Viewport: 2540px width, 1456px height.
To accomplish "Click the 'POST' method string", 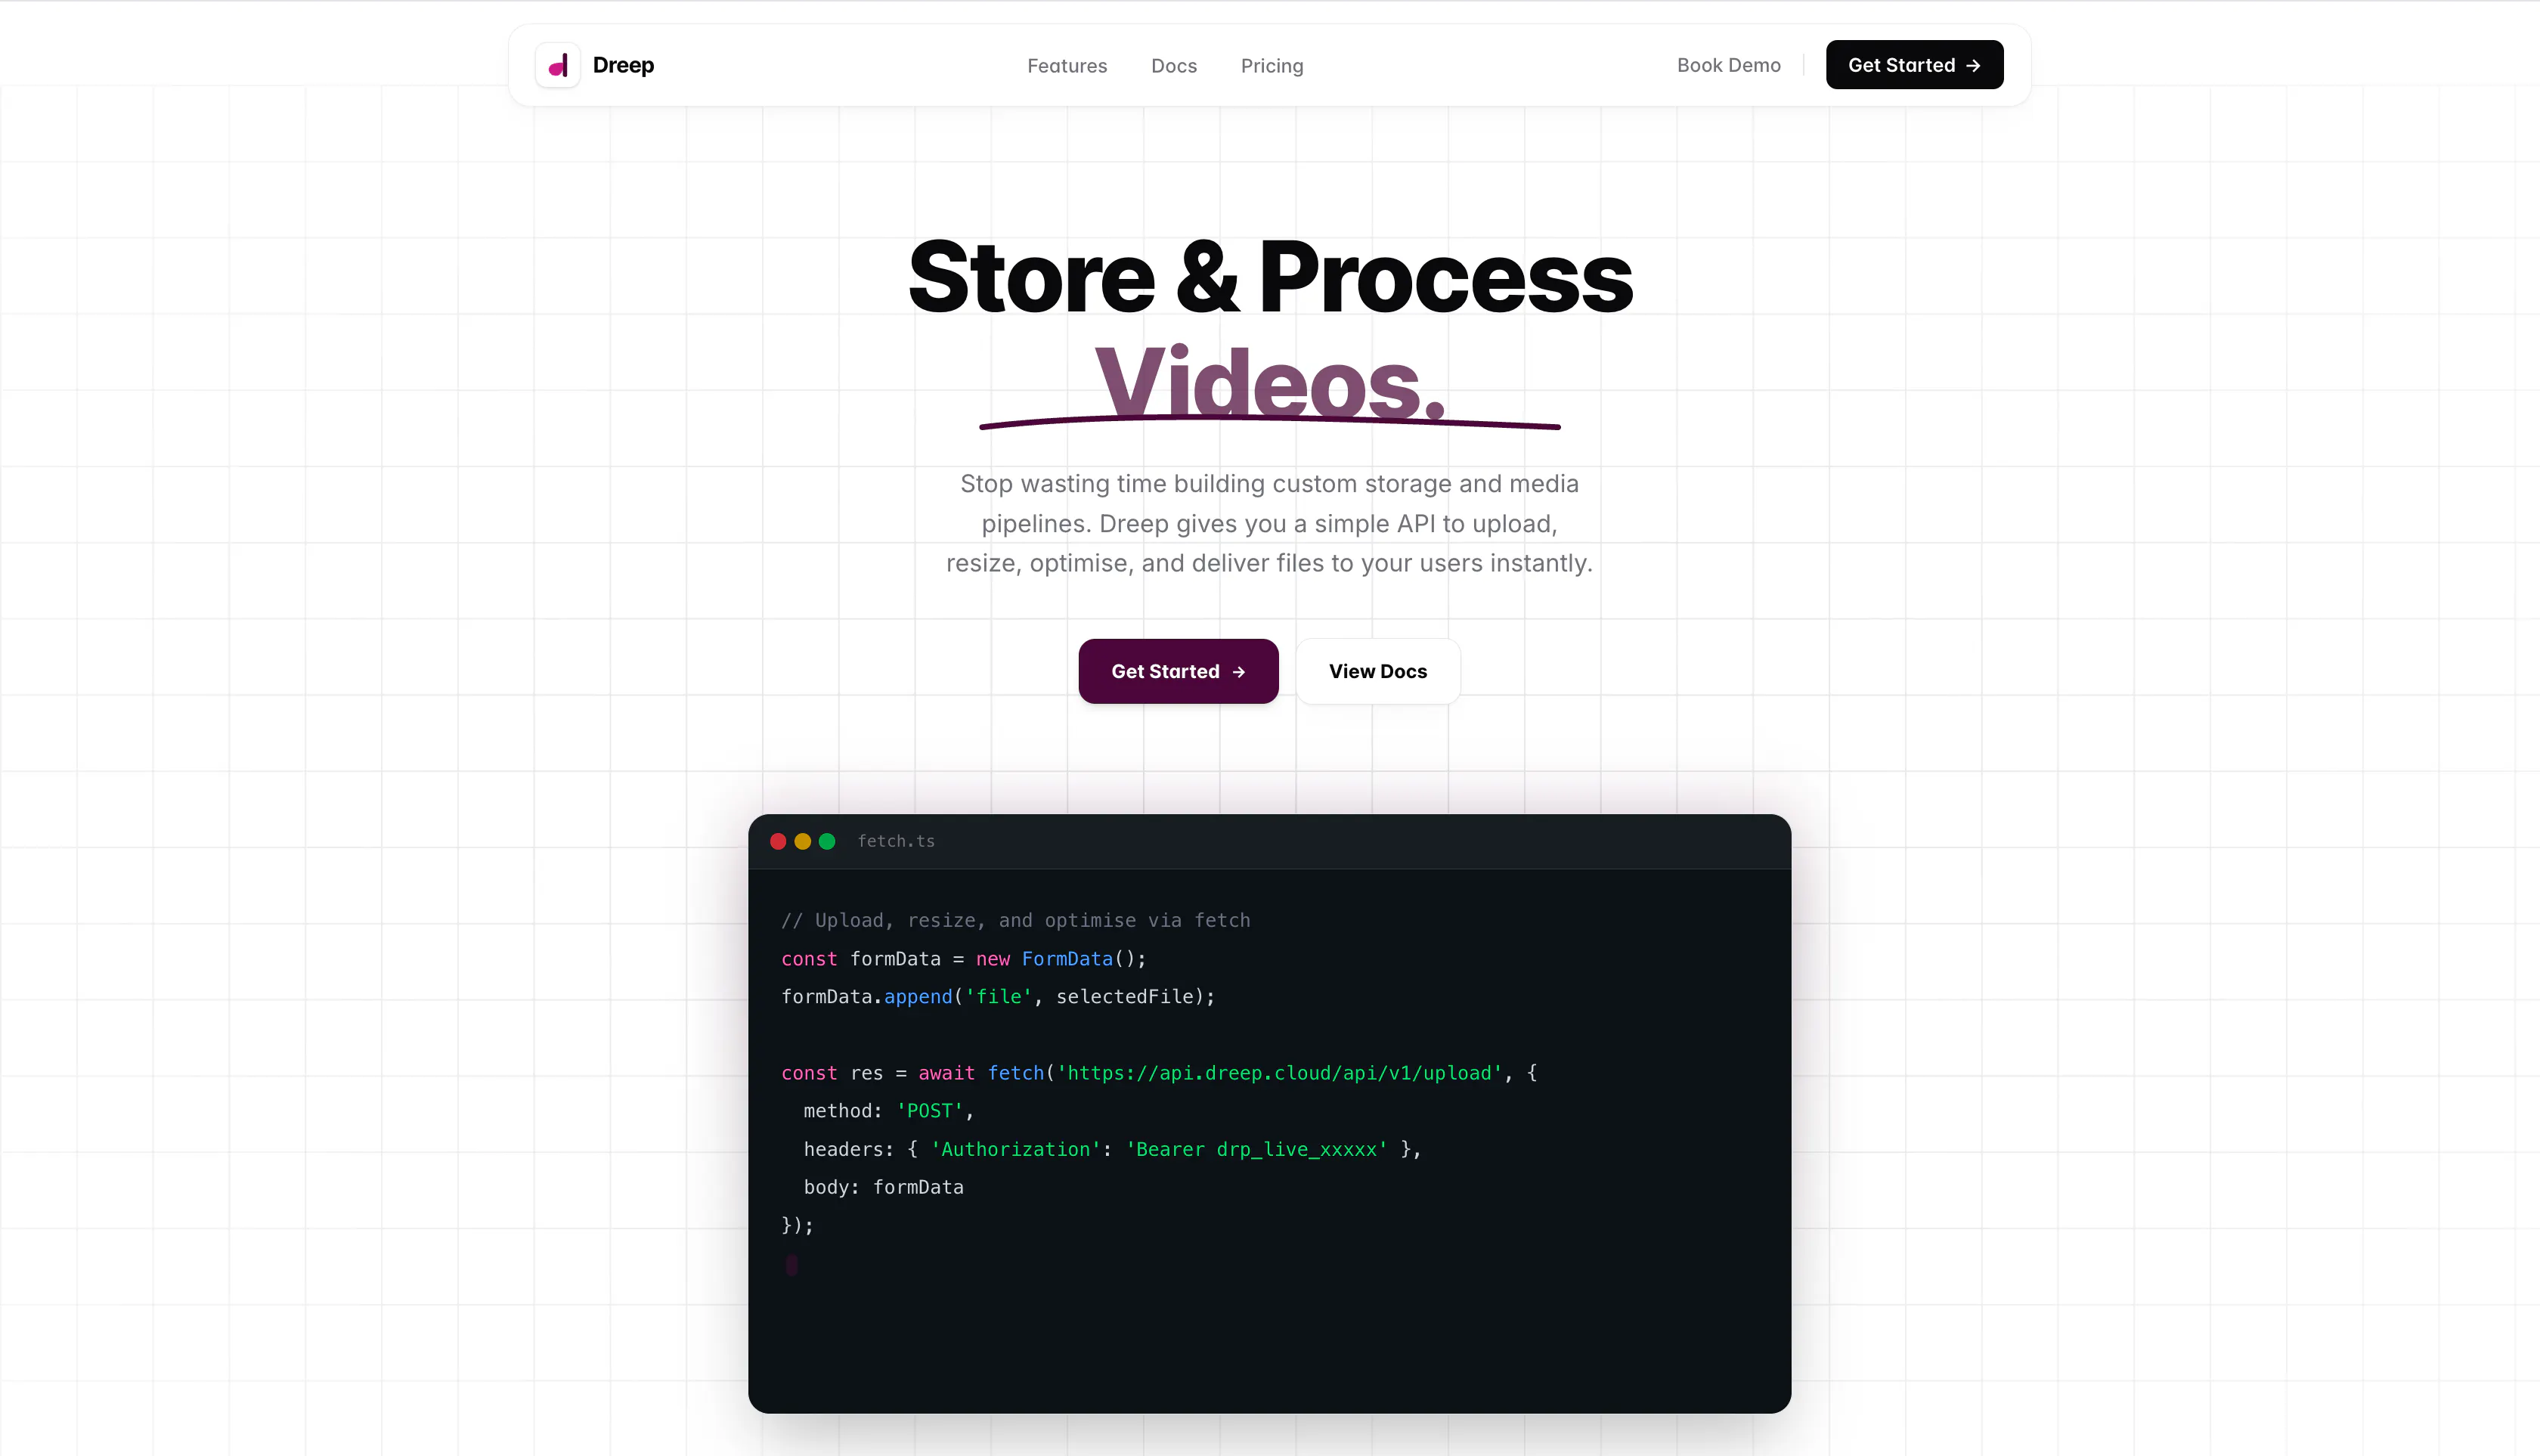I will (929, 1111).
